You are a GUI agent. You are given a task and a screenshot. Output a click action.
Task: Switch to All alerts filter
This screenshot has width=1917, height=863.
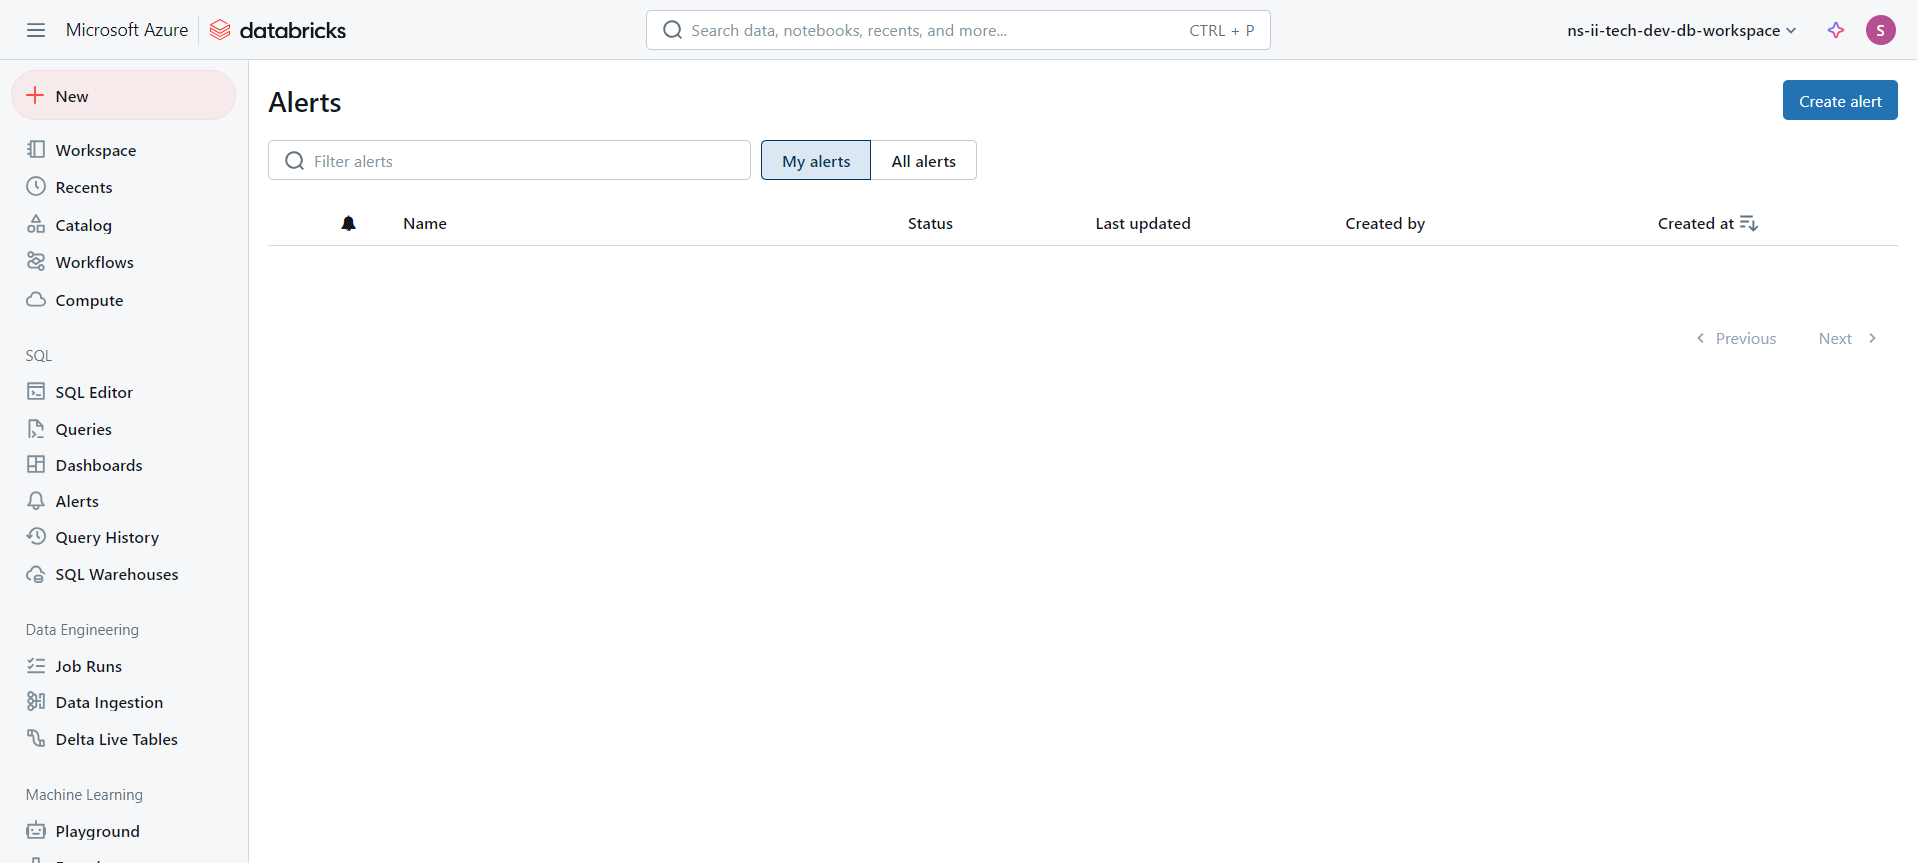tap(924, 160)
